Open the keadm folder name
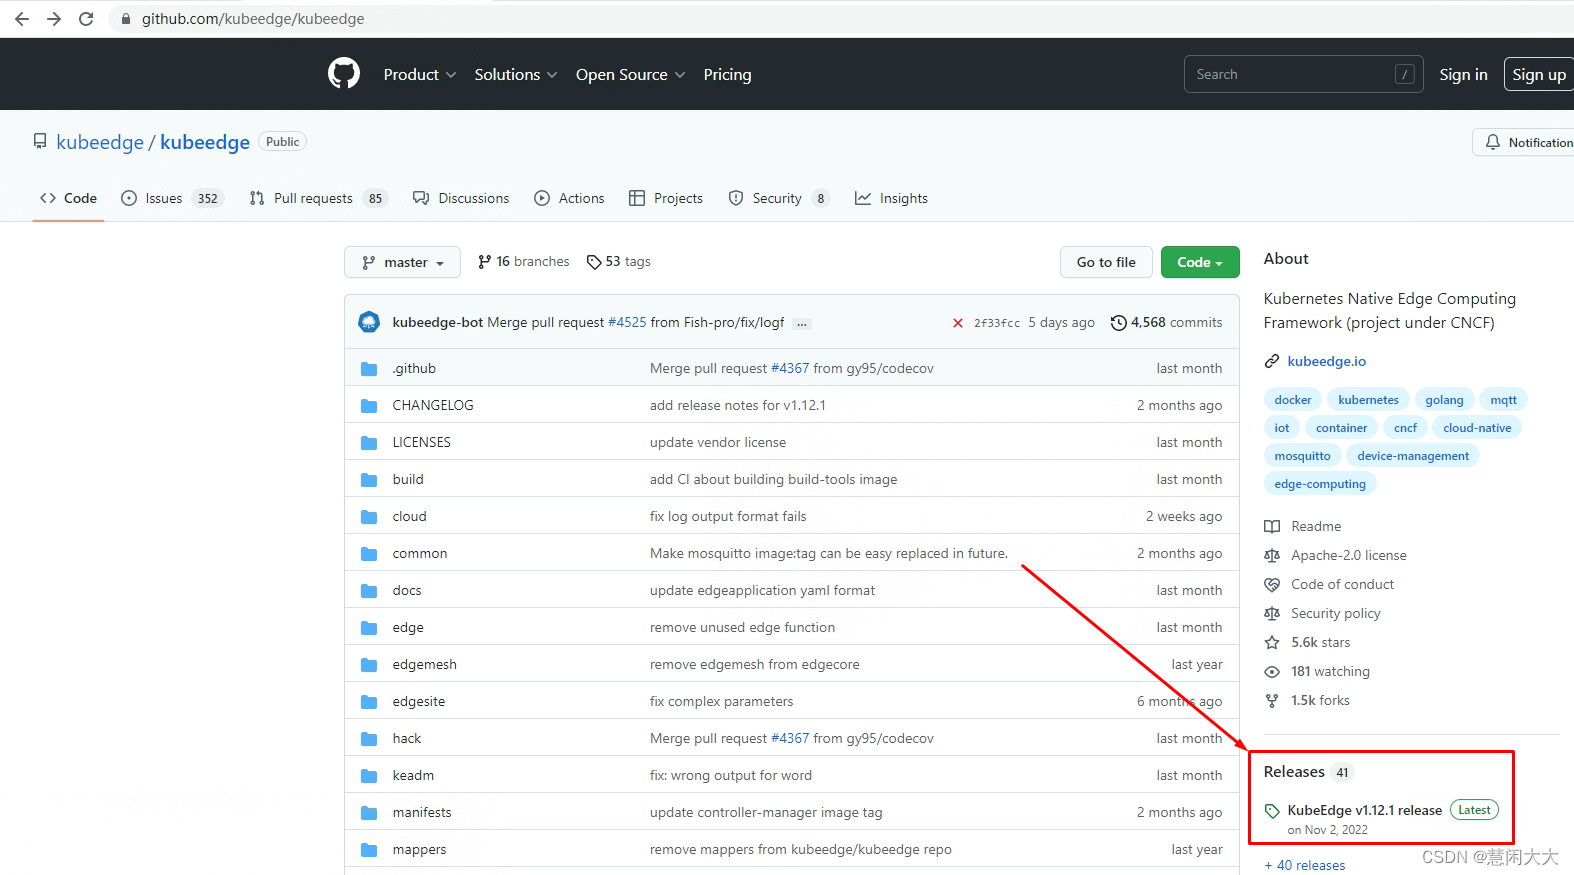The image size is (1574, 875). pos(413,775)
